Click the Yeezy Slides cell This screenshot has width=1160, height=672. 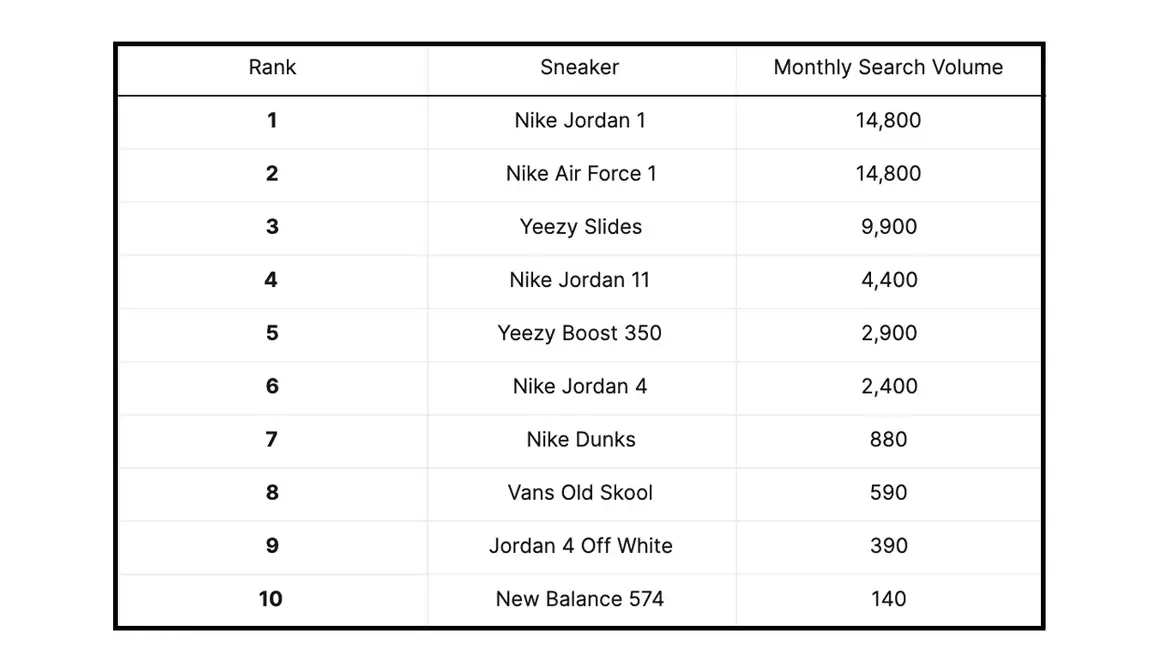click(581, 227)
